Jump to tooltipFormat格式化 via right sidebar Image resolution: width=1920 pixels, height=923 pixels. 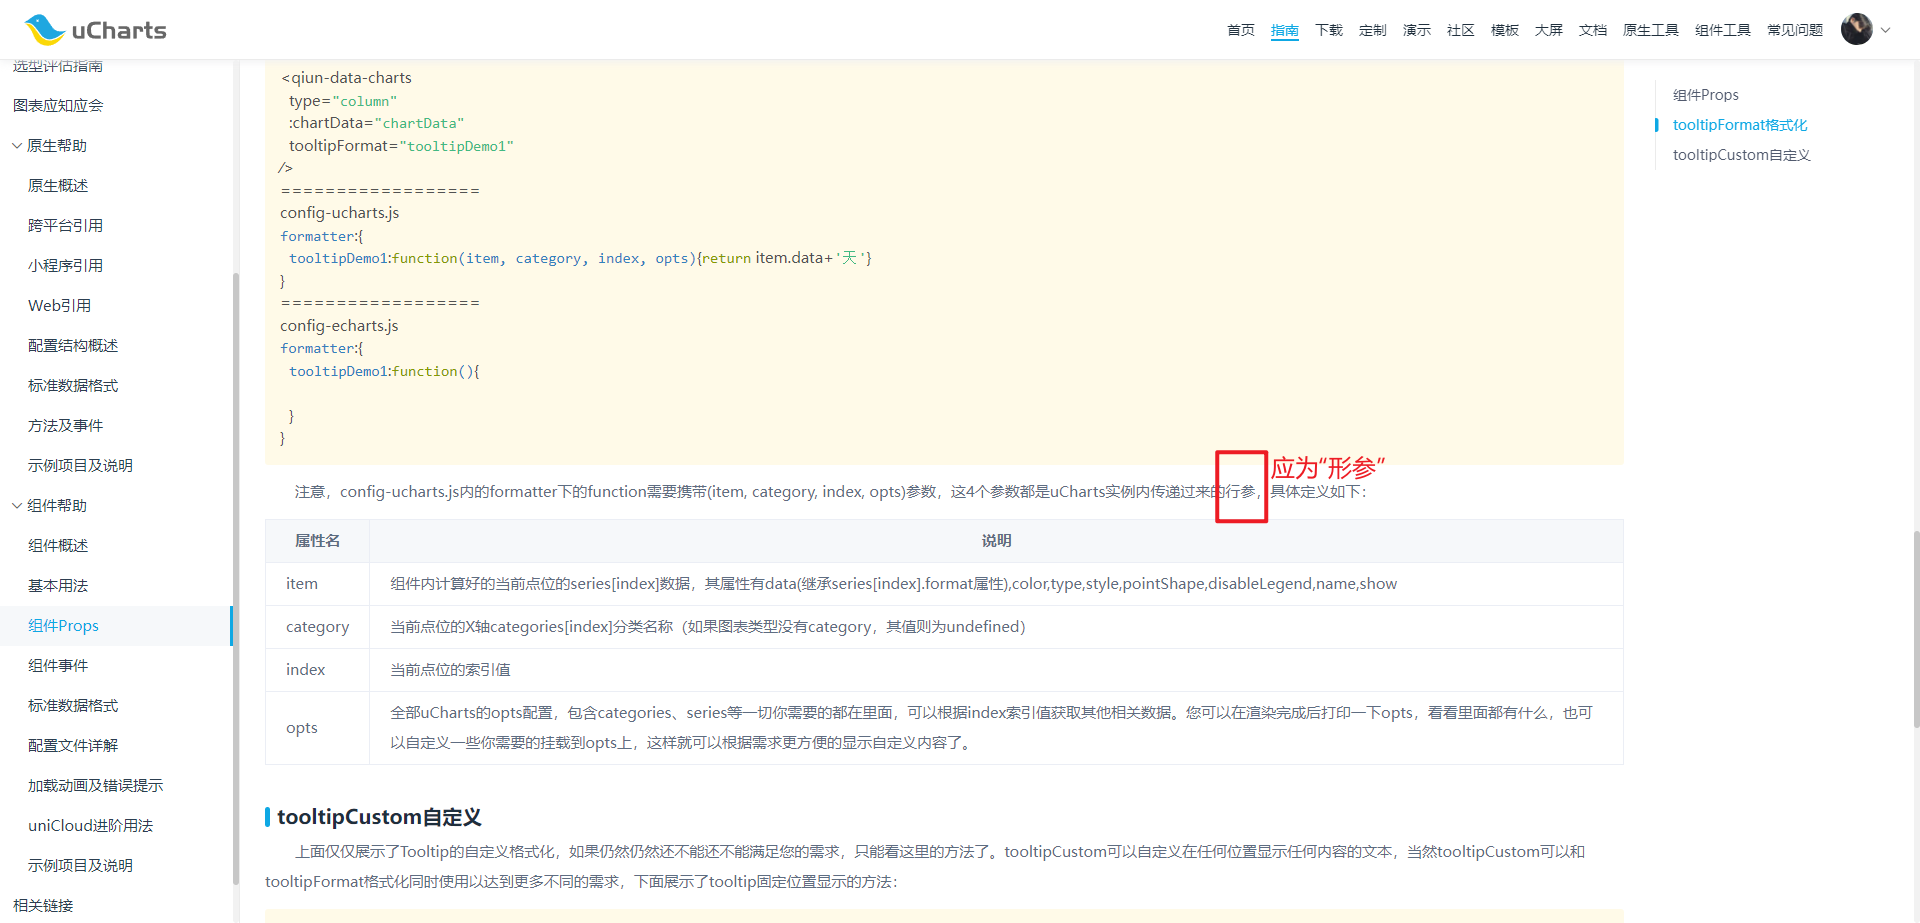click(x=1741, y=125)
